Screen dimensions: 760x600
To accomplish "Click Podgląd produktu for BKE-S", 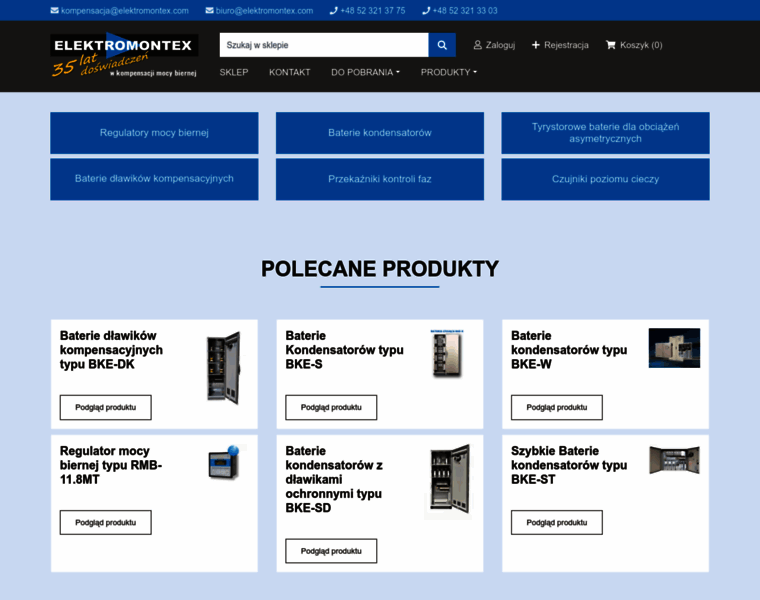I will (x=331, y=407).
